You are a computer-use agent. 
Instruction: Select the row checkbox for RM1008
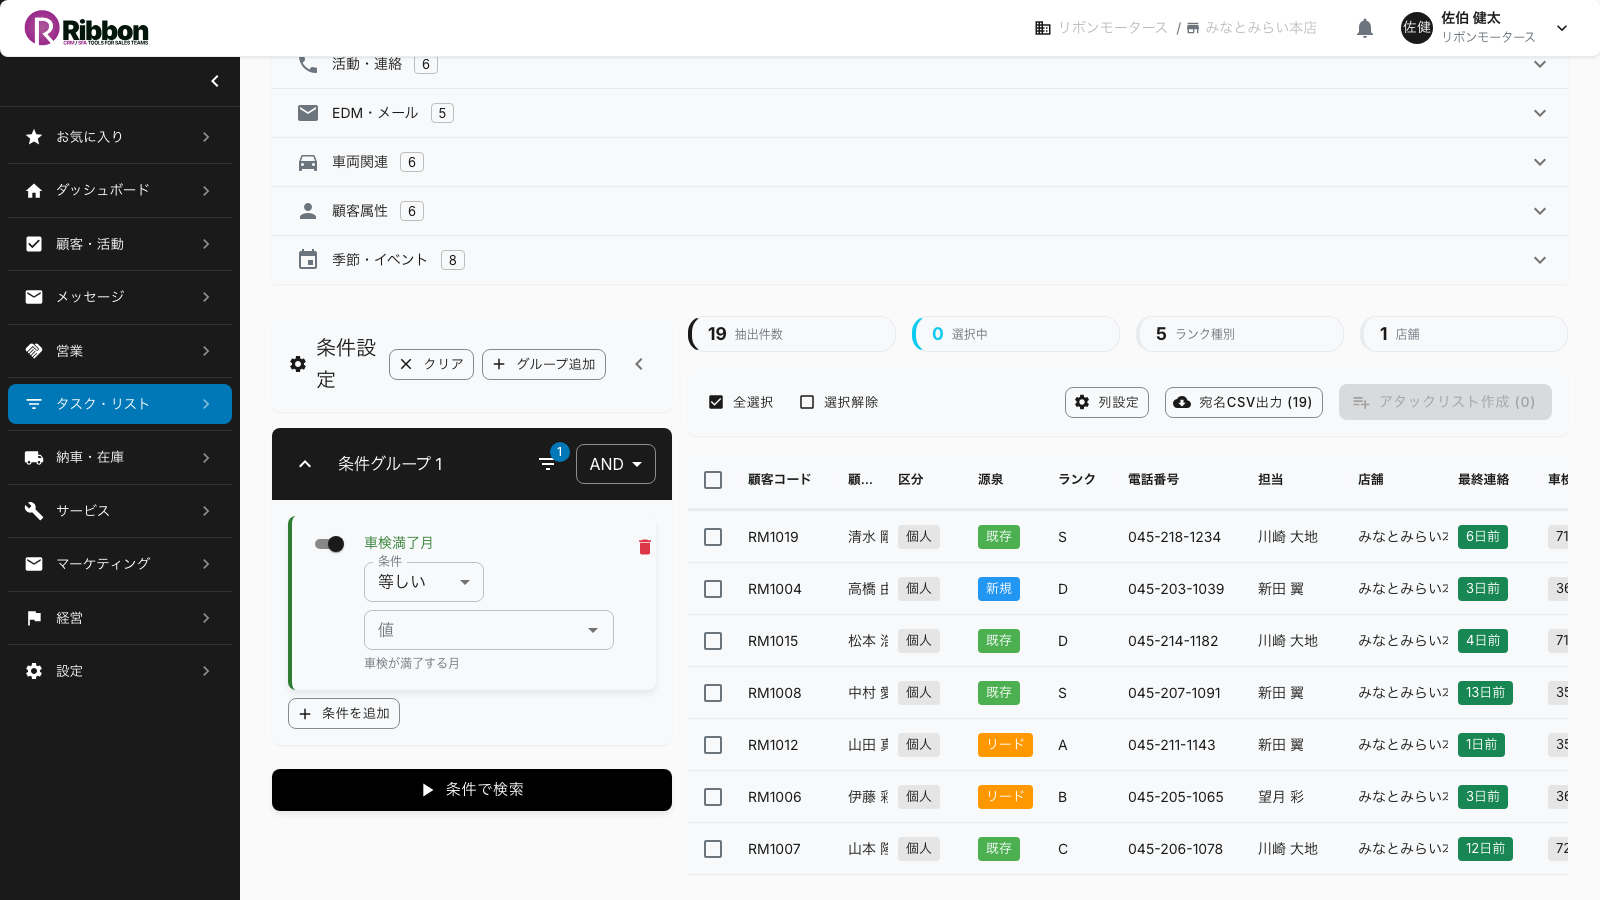[x=713, y=693]
